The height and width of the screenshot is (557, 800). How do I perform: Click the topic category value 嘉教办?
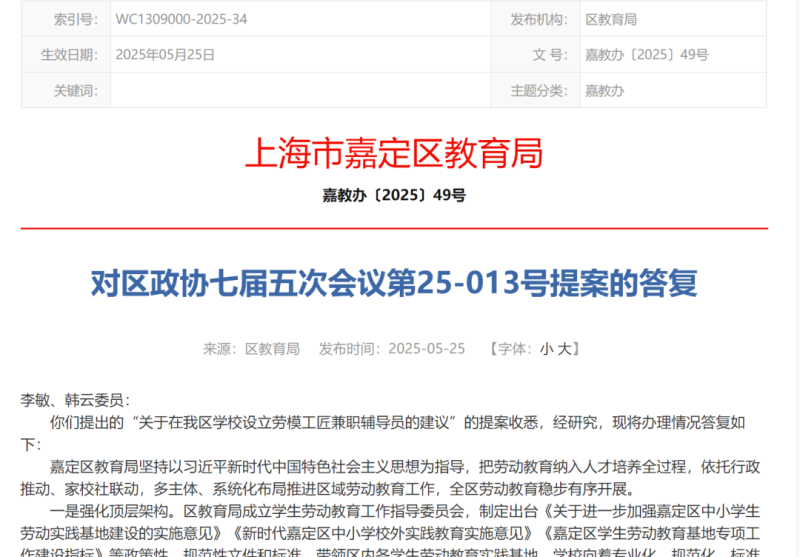click(x=604, y=91)
